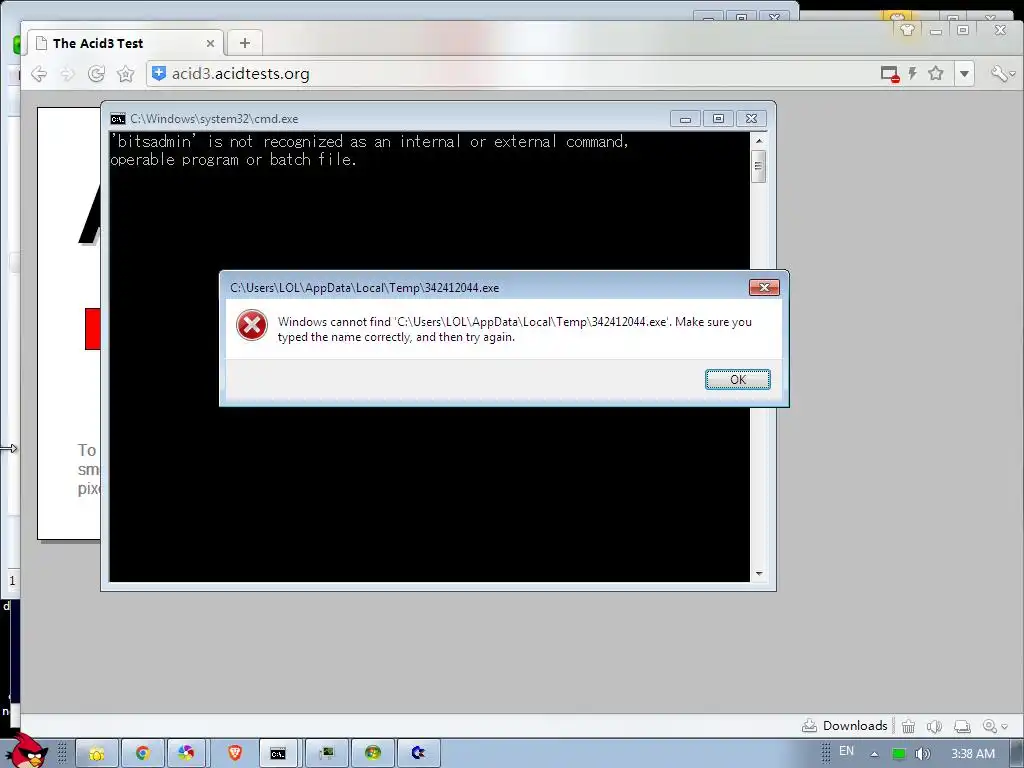Close the browser window
1024x768 pixels.
1000,30
